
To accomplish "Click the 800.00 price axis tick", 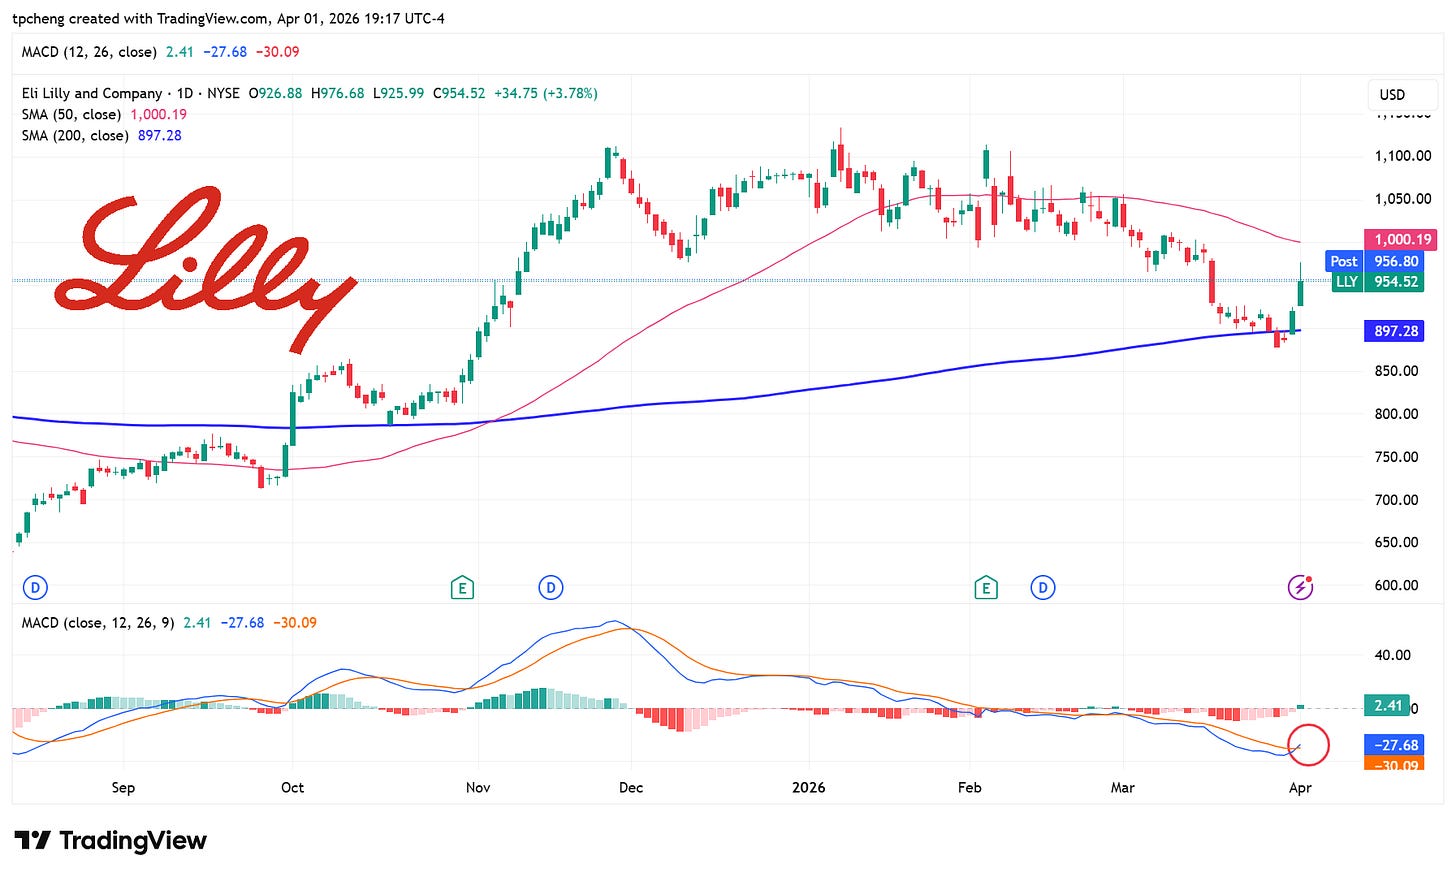I will pos(1396,414).
